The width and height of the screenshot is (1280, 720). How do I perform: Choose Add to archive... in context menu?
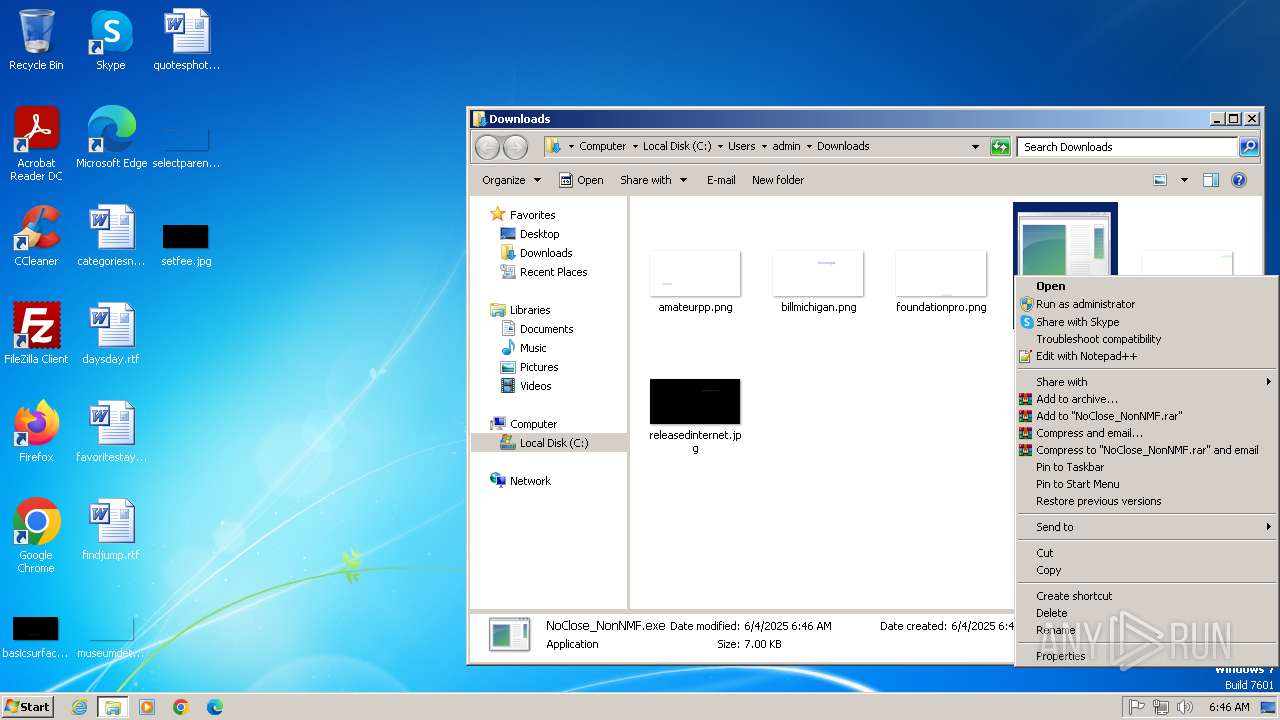[x=1146, y=399]
